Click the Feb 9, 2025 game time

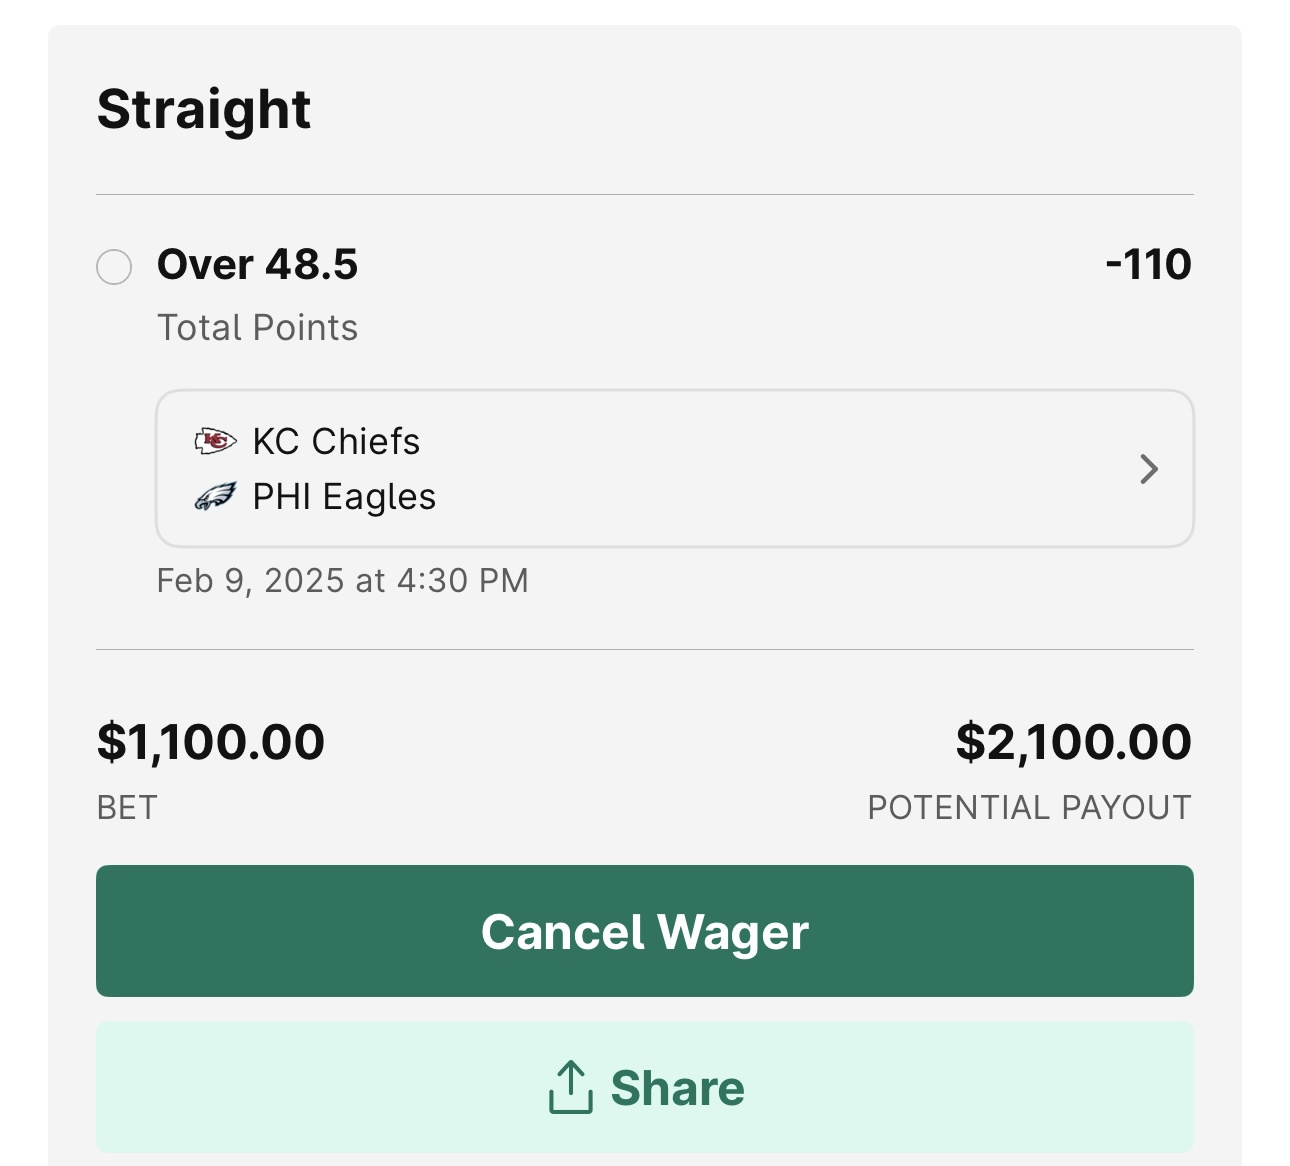click(x=342, y=581)
